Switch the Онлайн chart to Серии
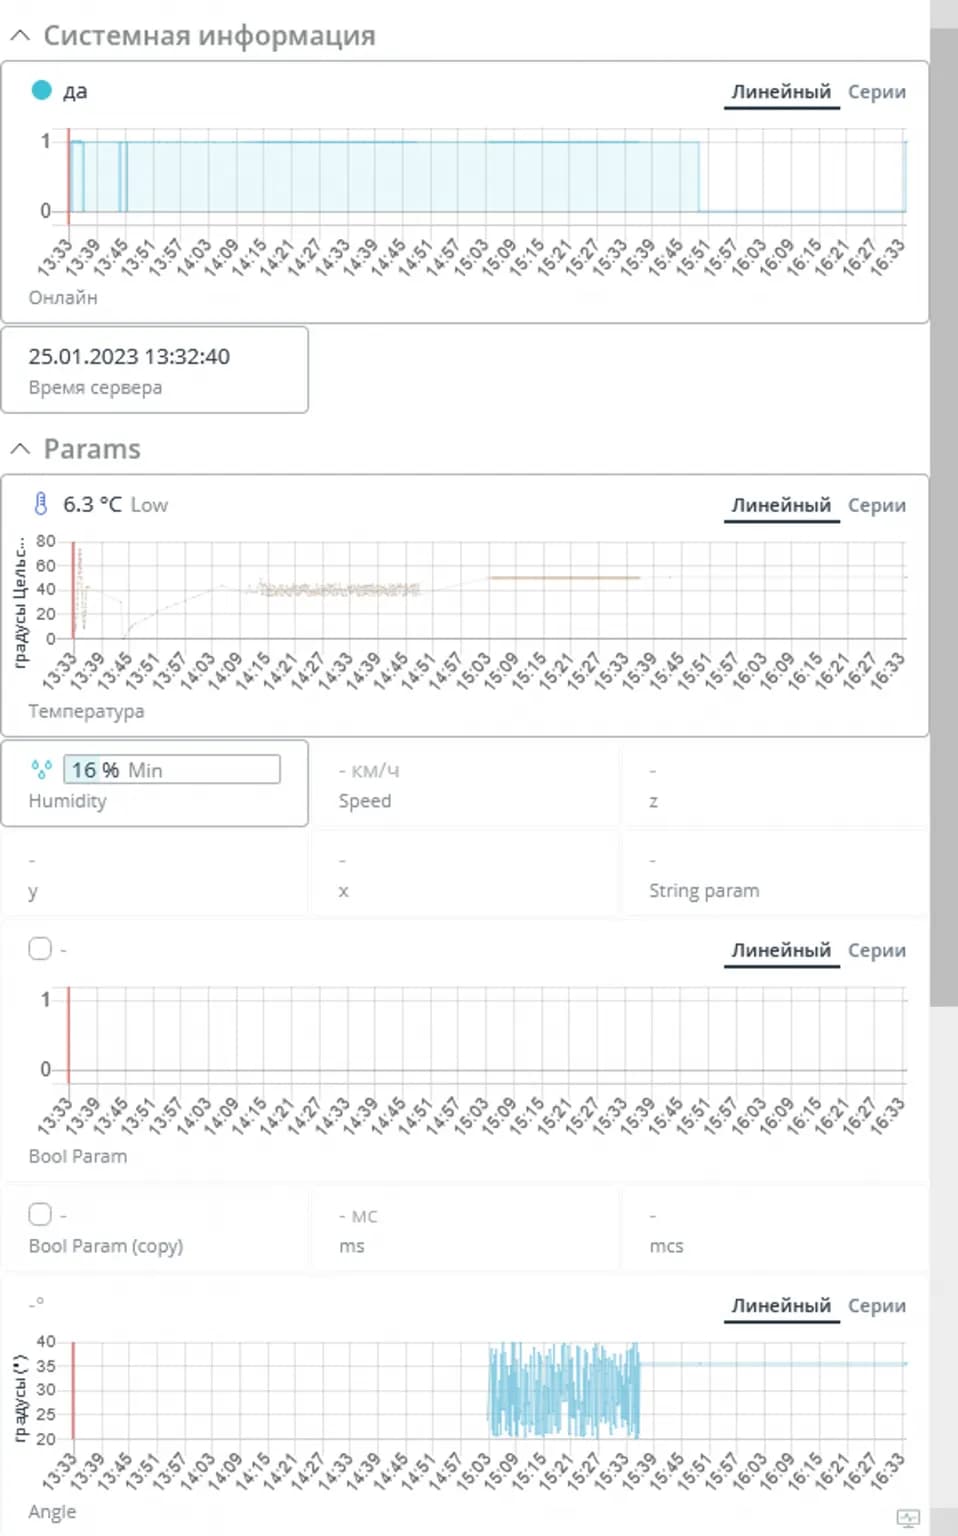The width and height of the screenshot is (958, 1536). [x=876, y=92]
